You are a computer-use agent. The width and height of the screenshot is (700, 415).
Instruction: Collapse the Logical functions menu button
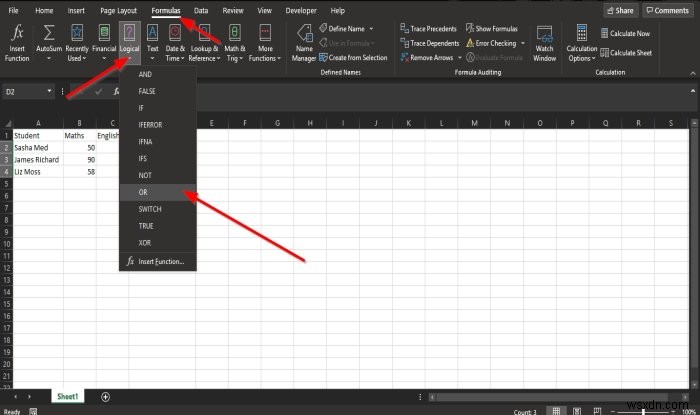pos(129,43)
